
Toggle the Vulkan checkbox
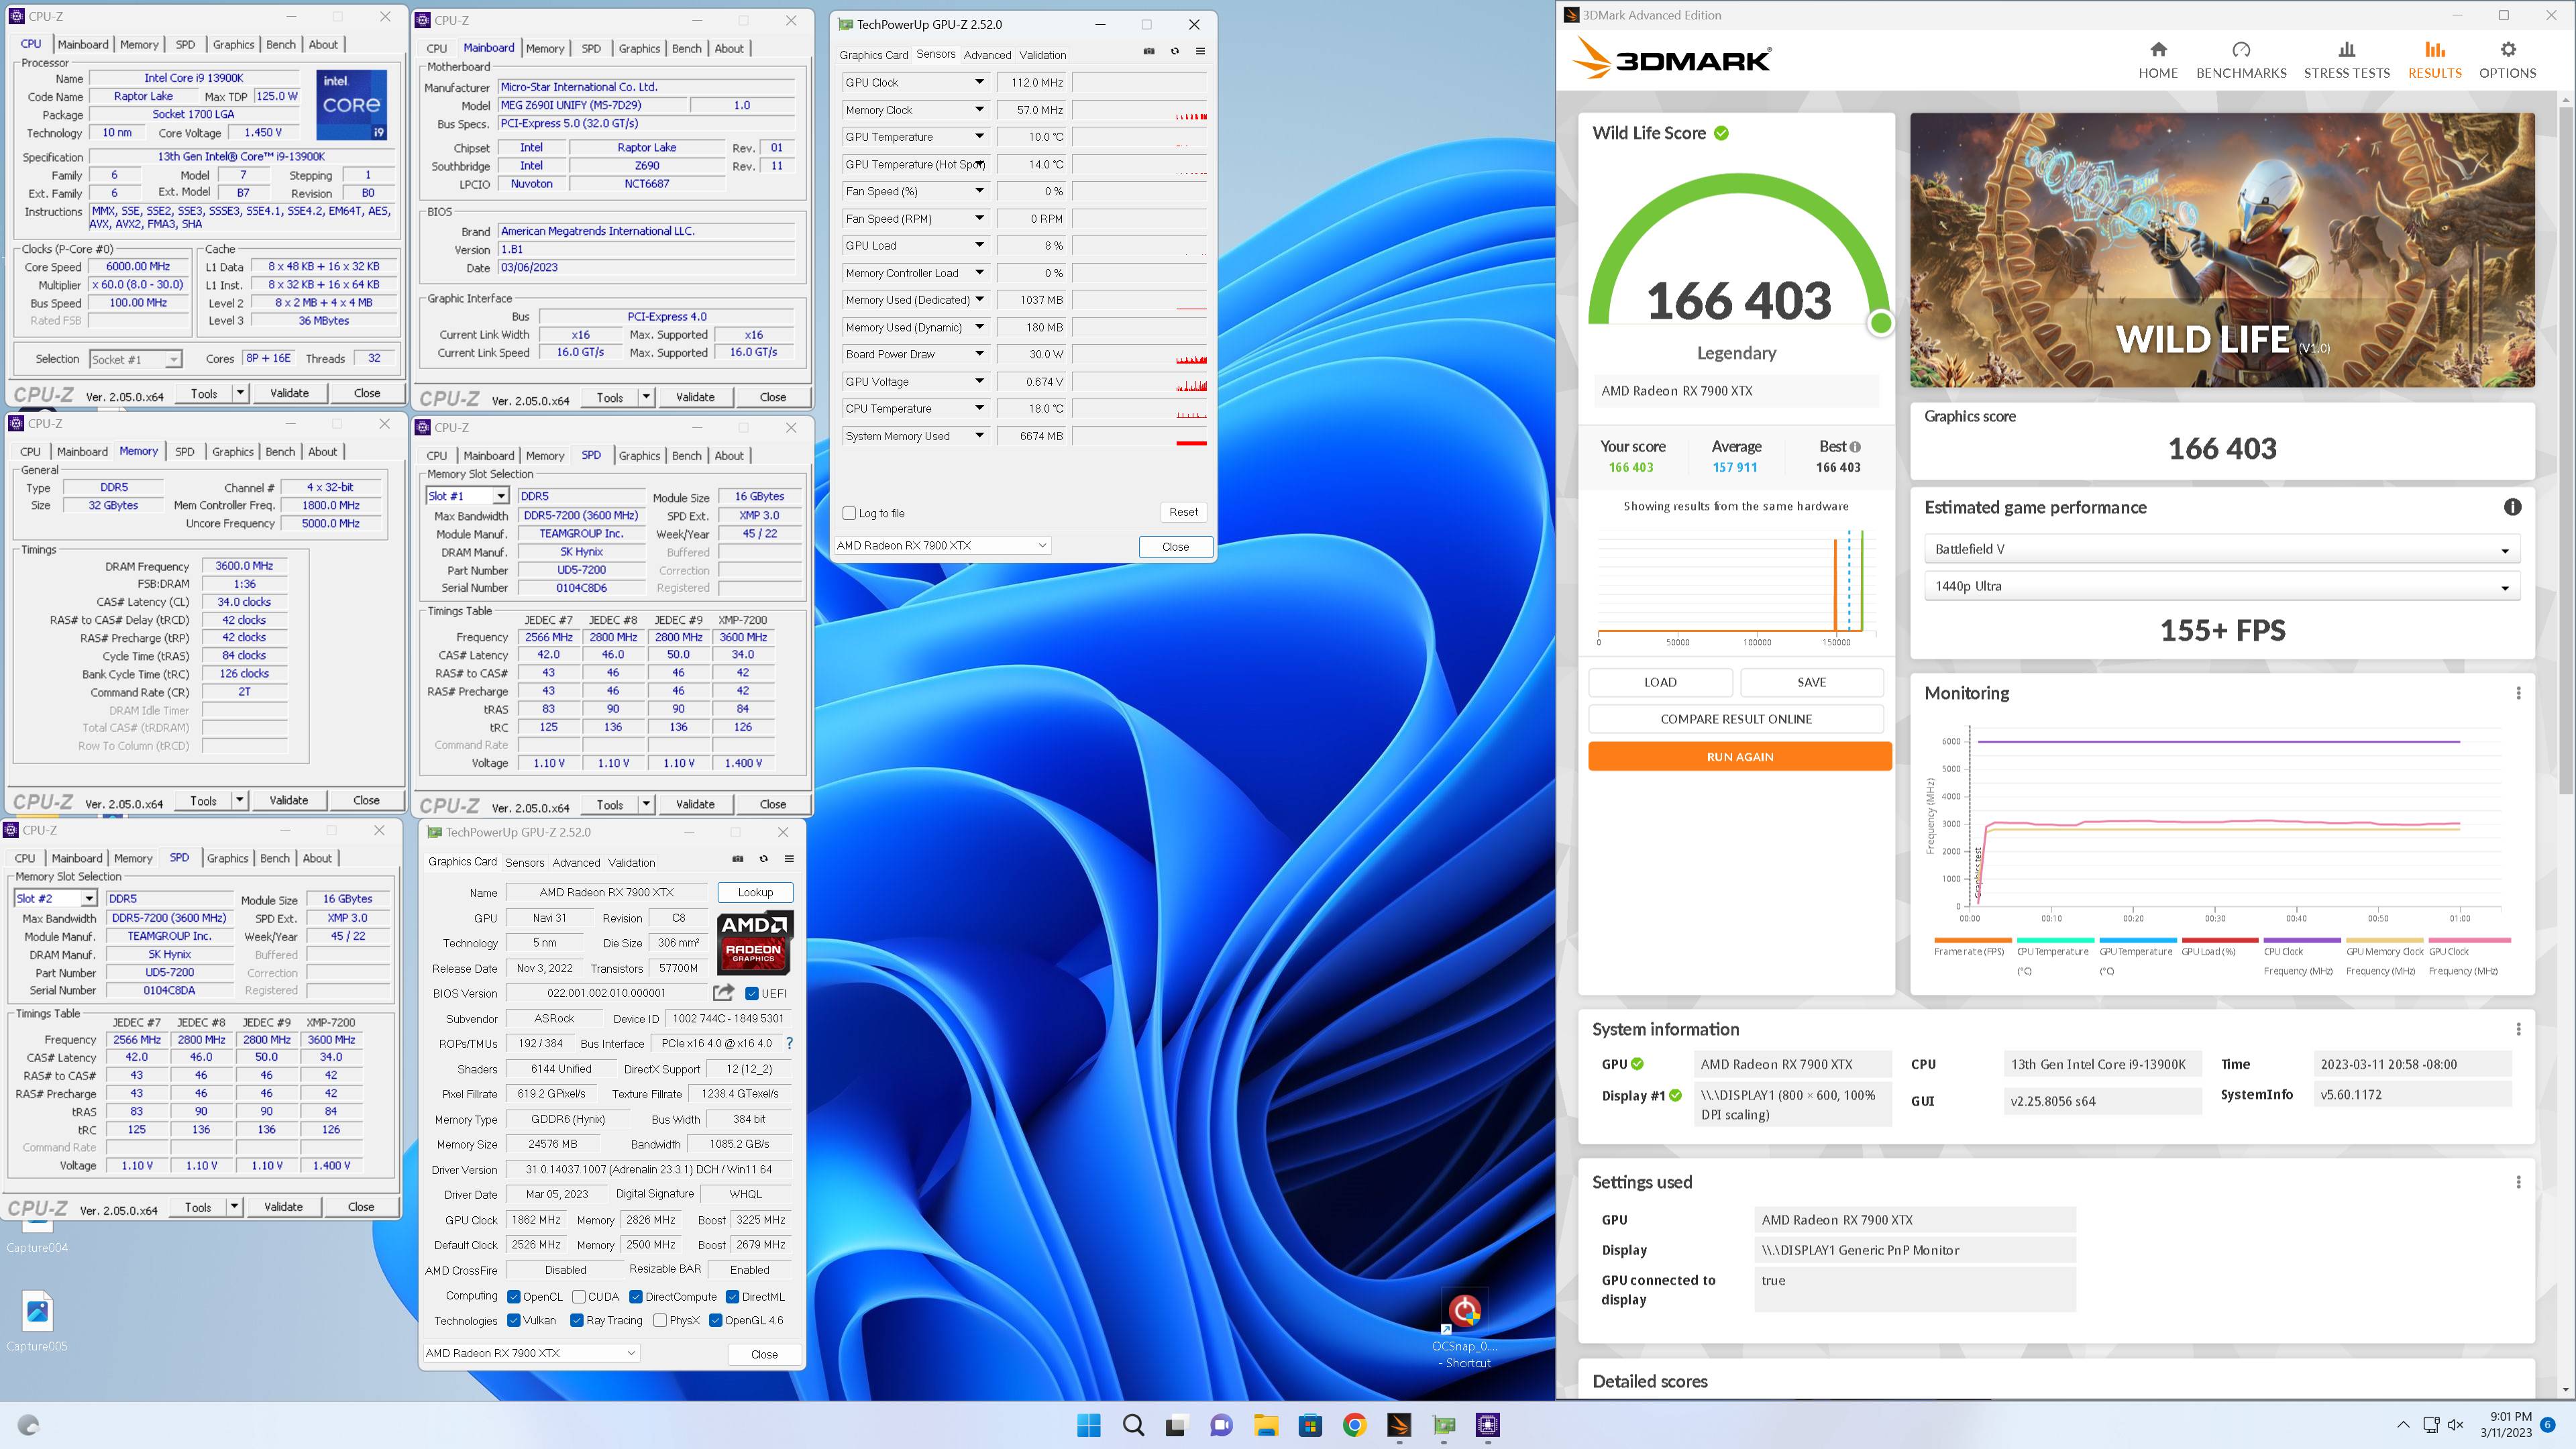click(x=514, y=1320)
